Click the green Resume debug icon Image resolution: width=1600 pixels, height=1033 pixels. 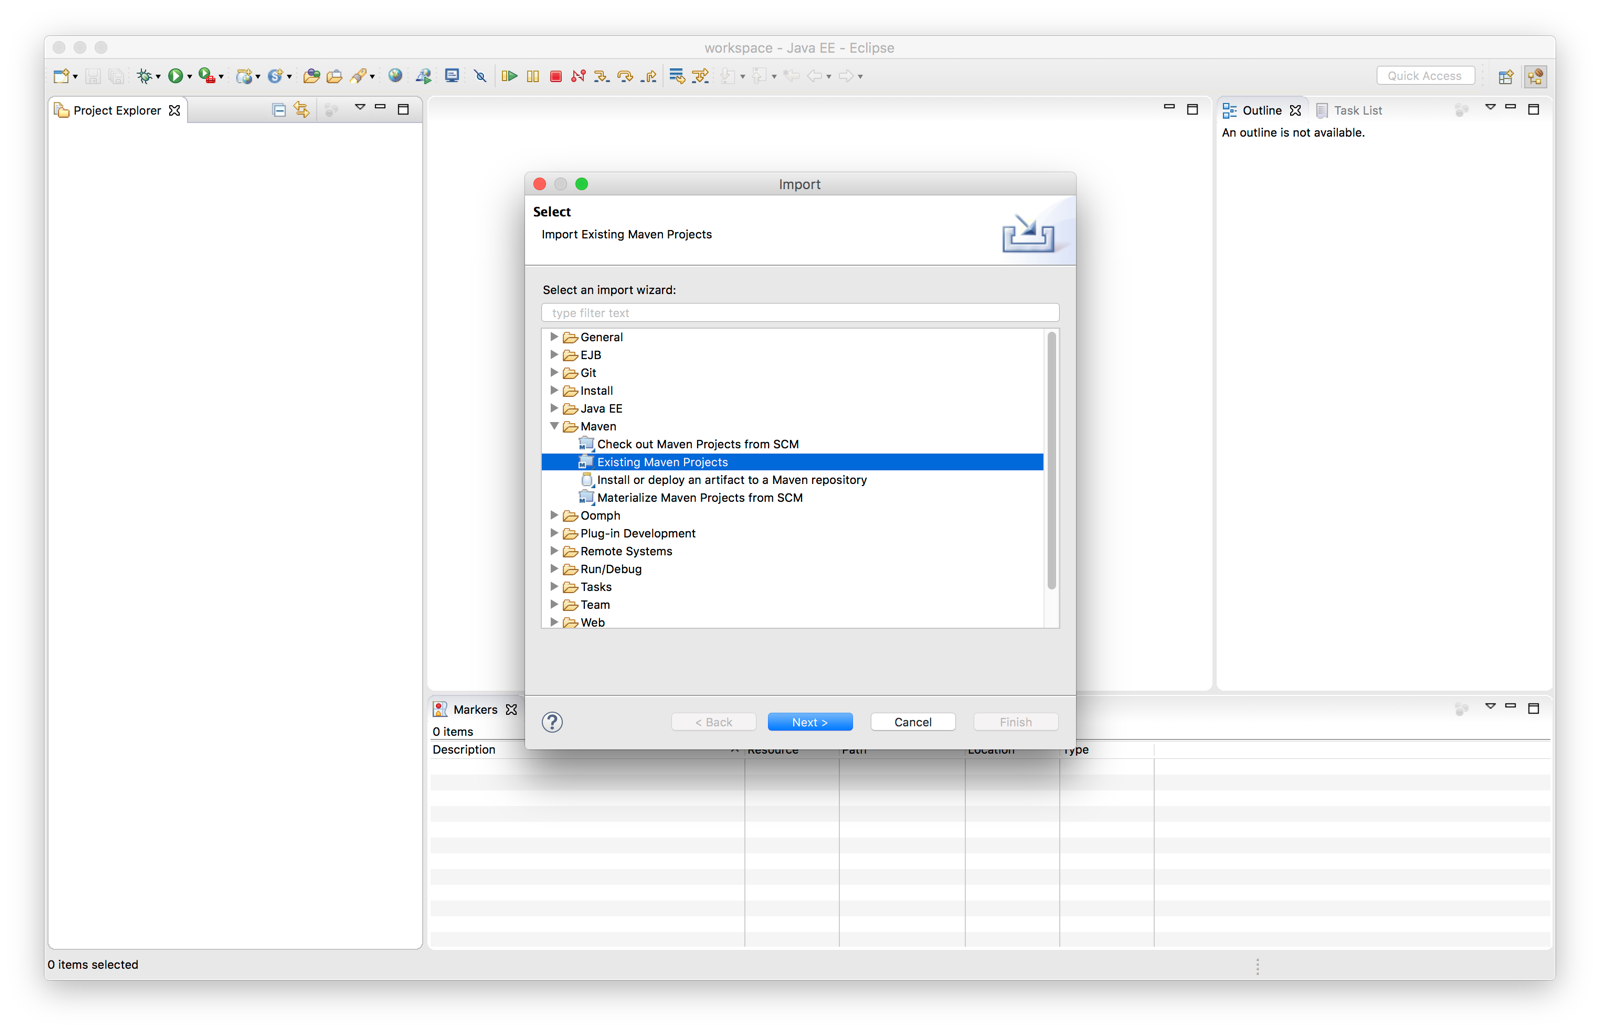pos(509,76)
